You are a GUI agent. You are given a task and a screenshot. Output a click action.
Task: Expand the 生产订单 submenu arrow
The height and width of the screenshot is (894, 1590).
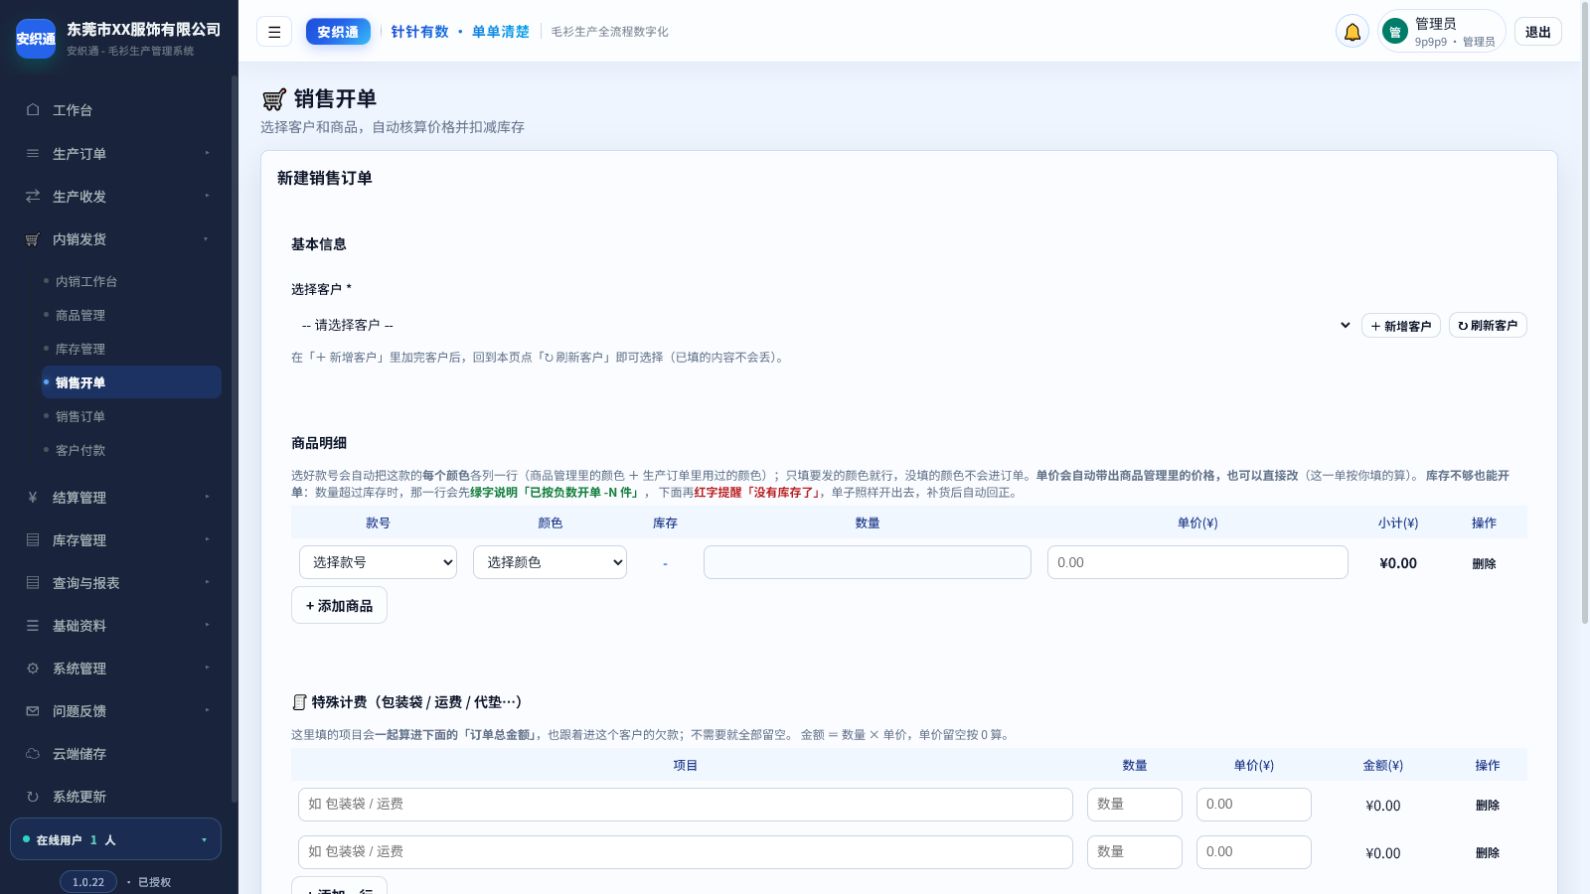coord(207,153)
